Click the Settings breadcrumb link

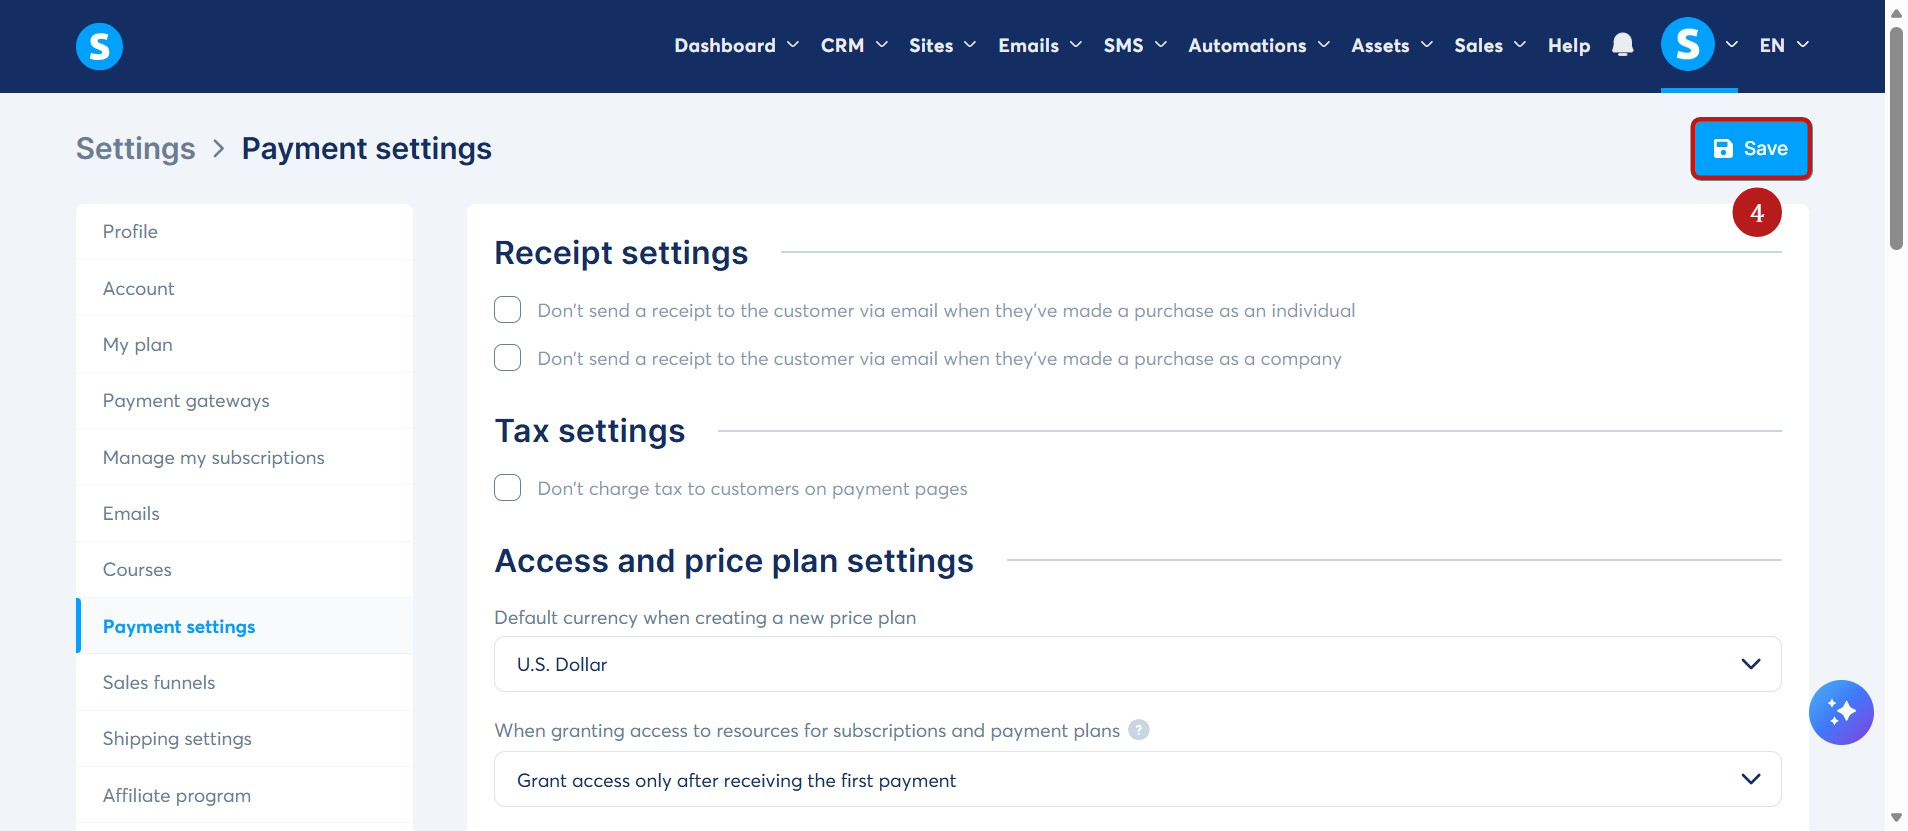pos(136,149)
